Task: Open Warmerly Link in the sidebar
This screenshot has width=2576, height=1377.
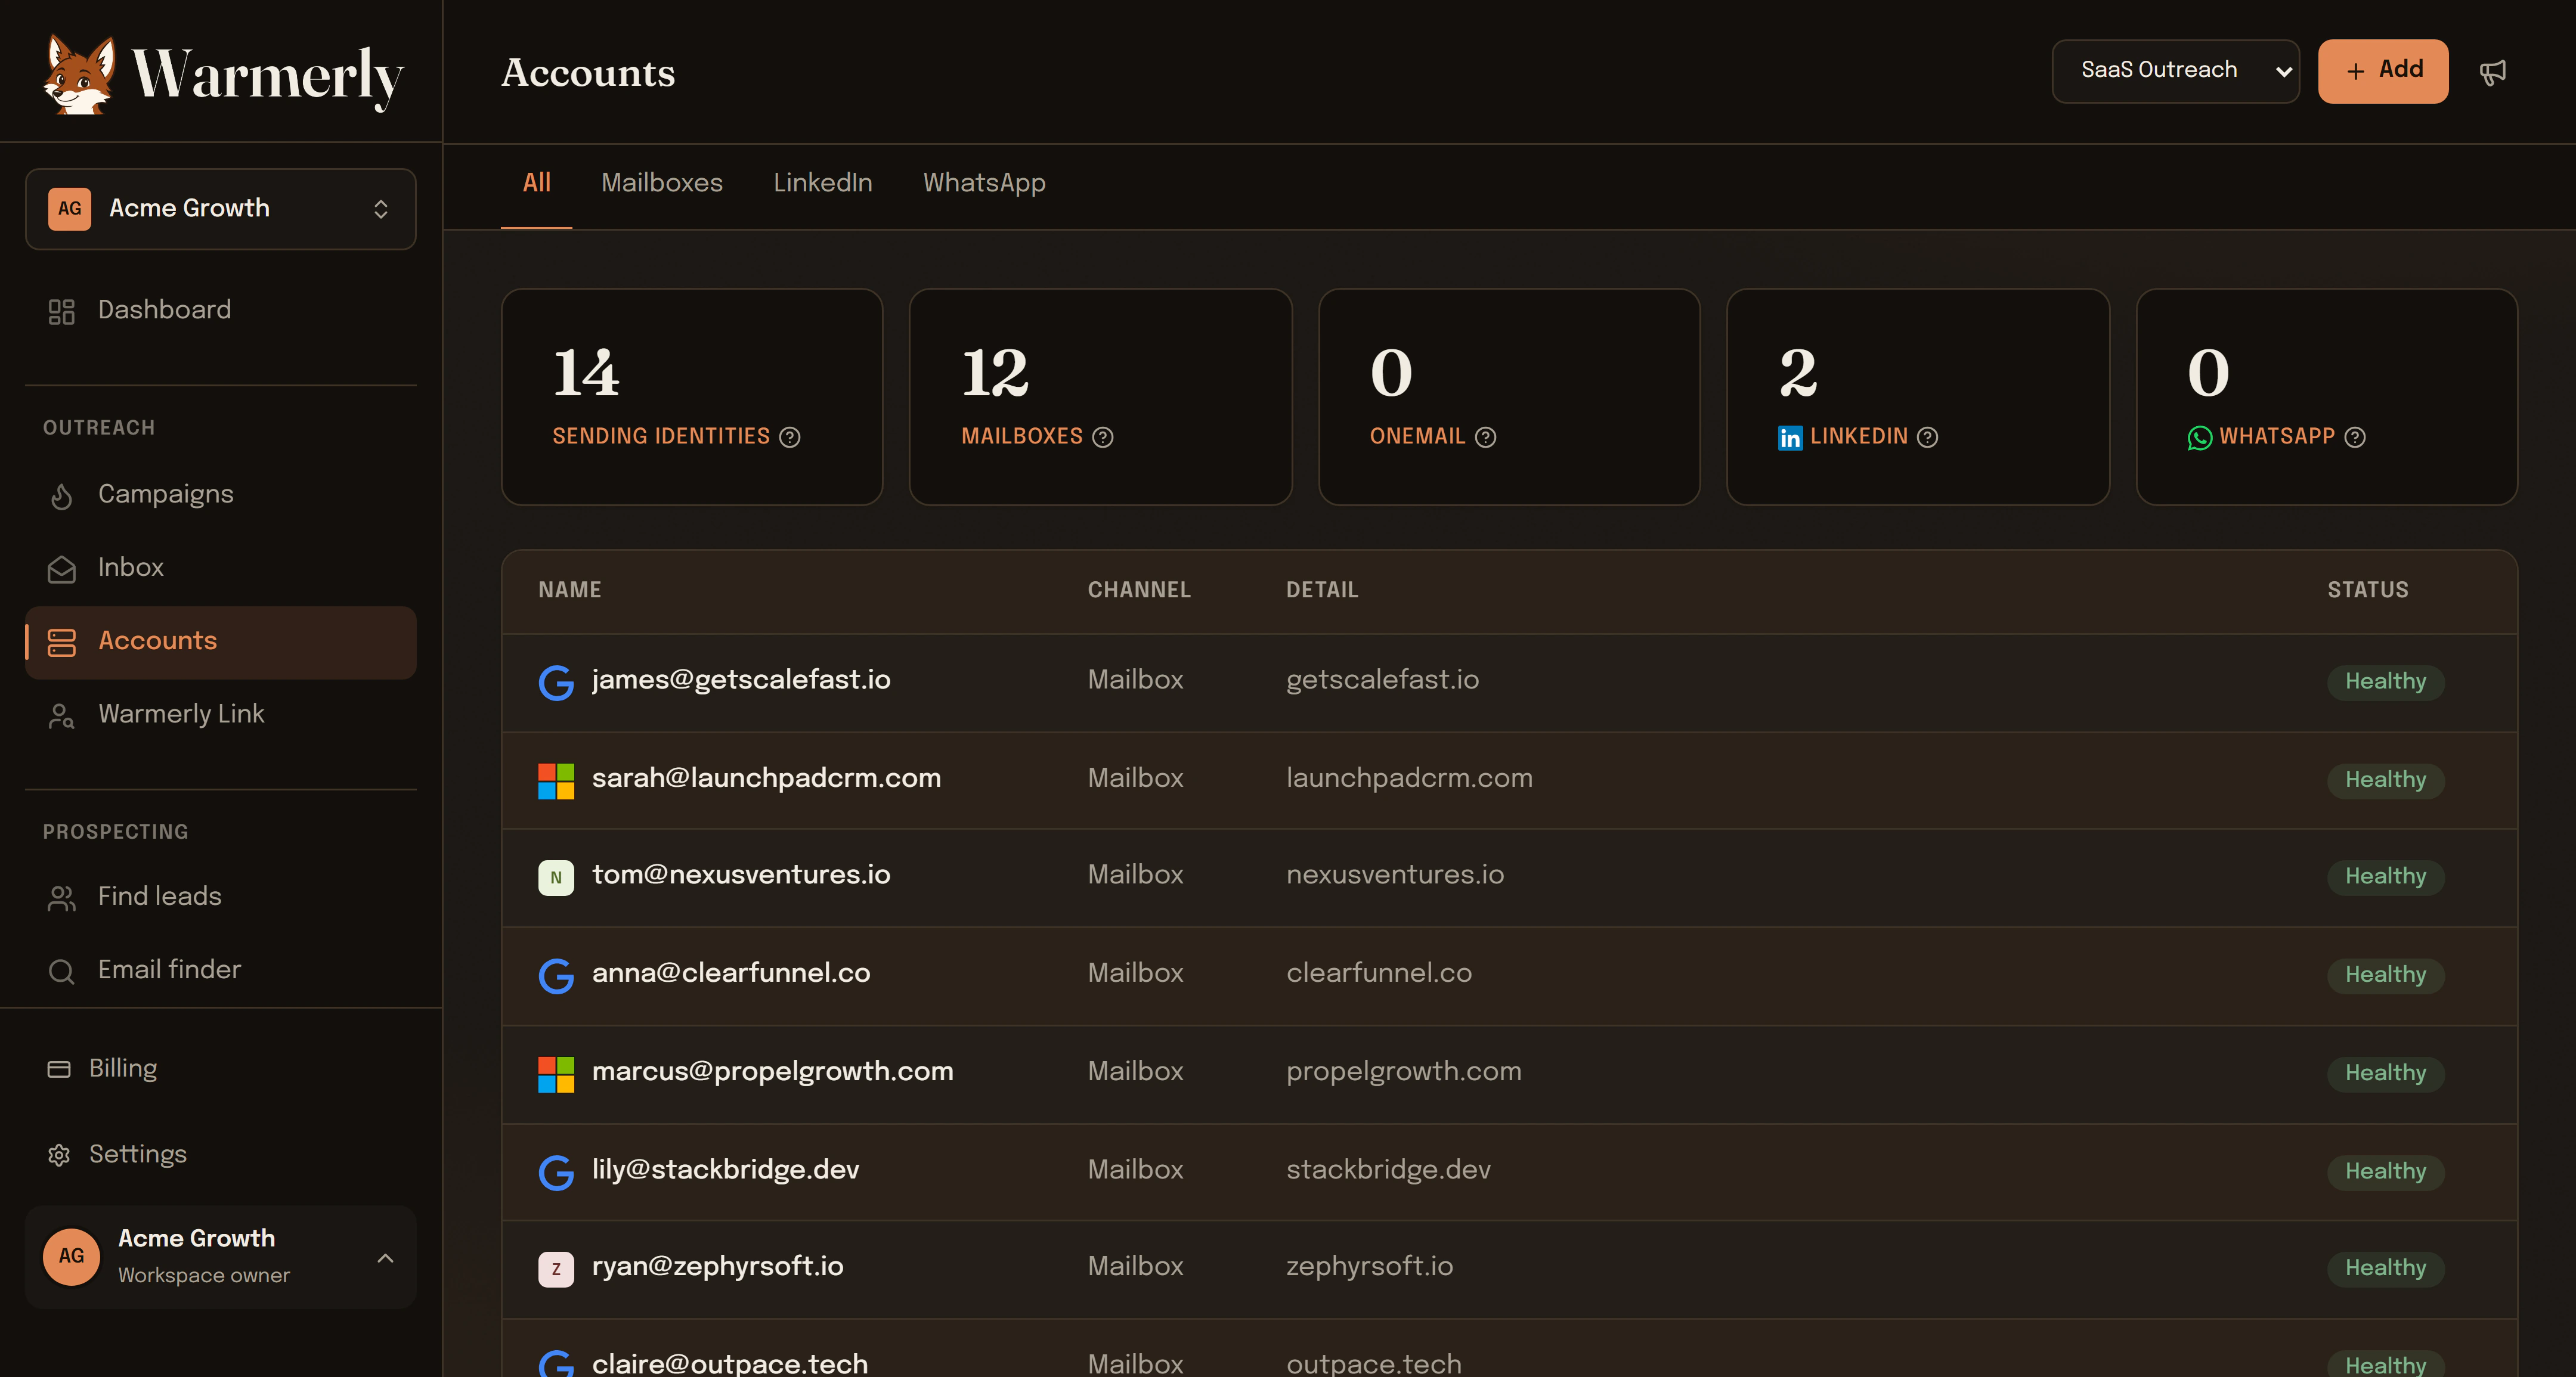Action: click(x=220, y=715)
